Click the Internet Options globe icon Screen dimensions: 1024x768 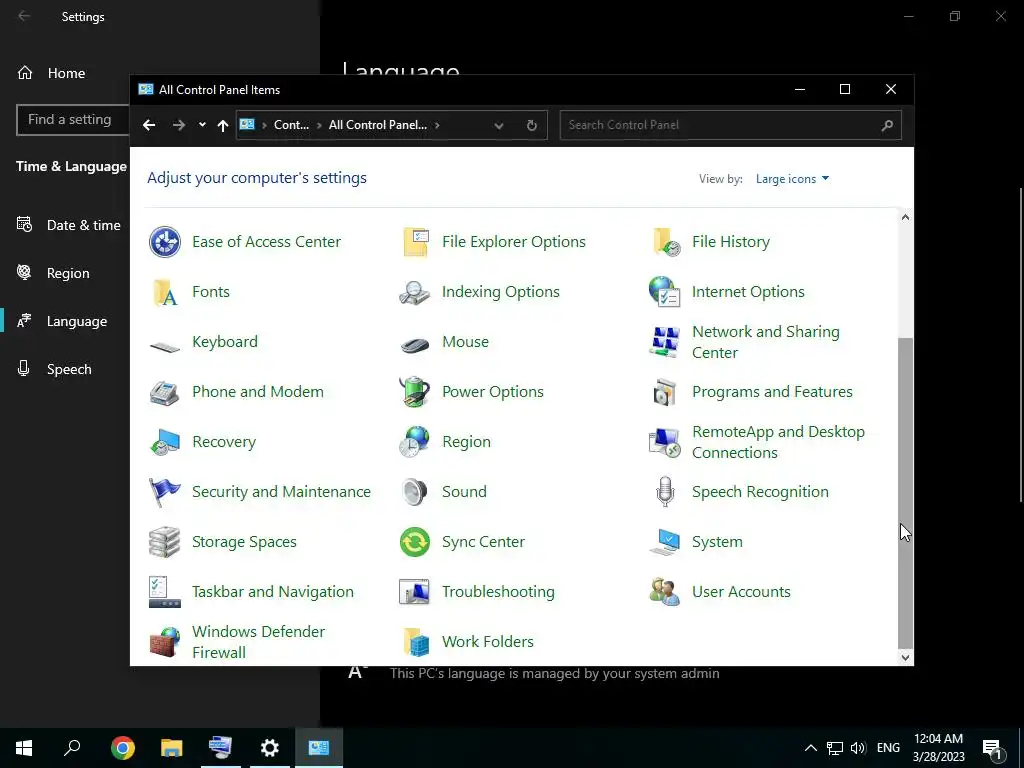coord(665,291)
